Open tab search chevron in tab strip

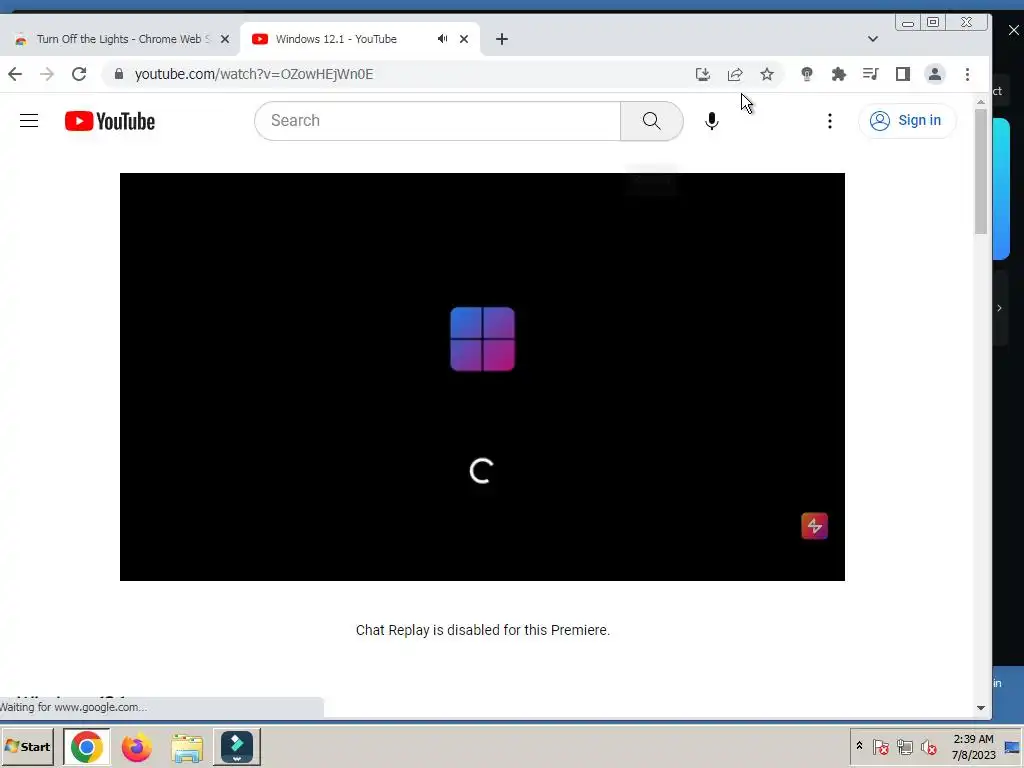coord(872,39)
